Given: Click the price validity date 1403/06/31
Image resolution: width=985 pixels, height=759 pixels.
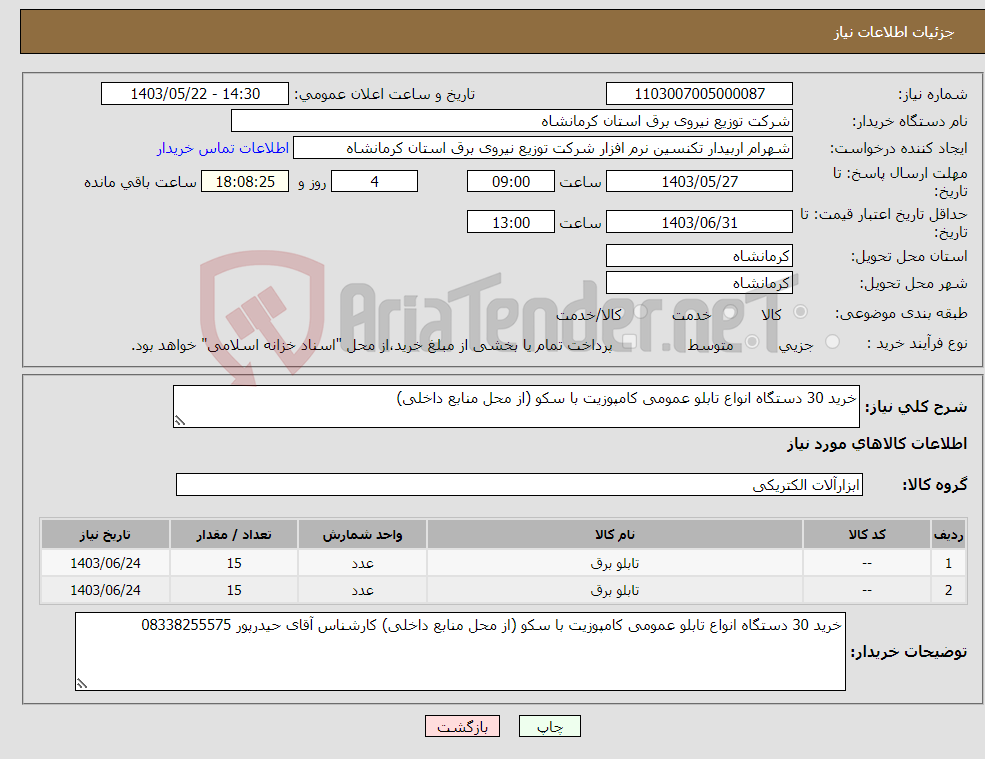Looking at the screenshot, I should point(699,222).
